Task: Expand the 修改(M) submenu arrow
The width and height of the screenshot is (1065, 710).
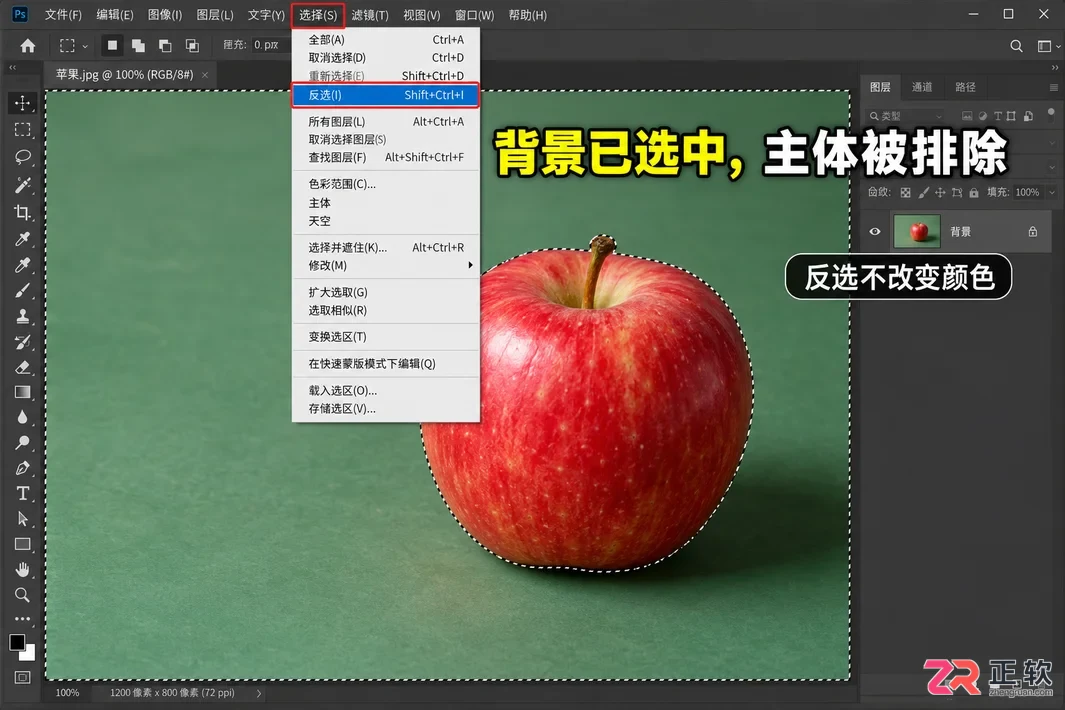Action: (470, 265)
